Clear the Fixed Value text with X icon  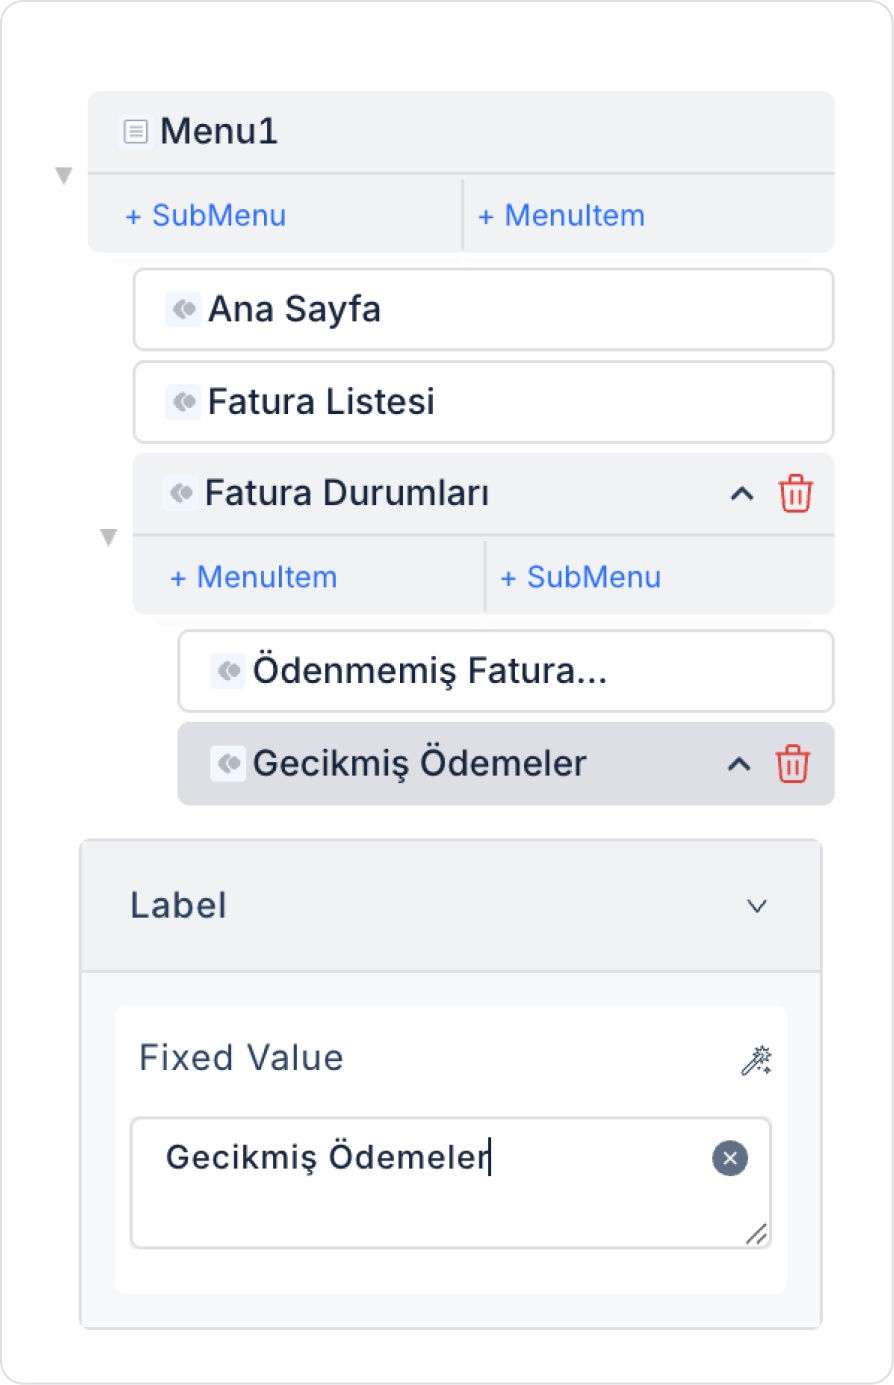(730, 1158)
